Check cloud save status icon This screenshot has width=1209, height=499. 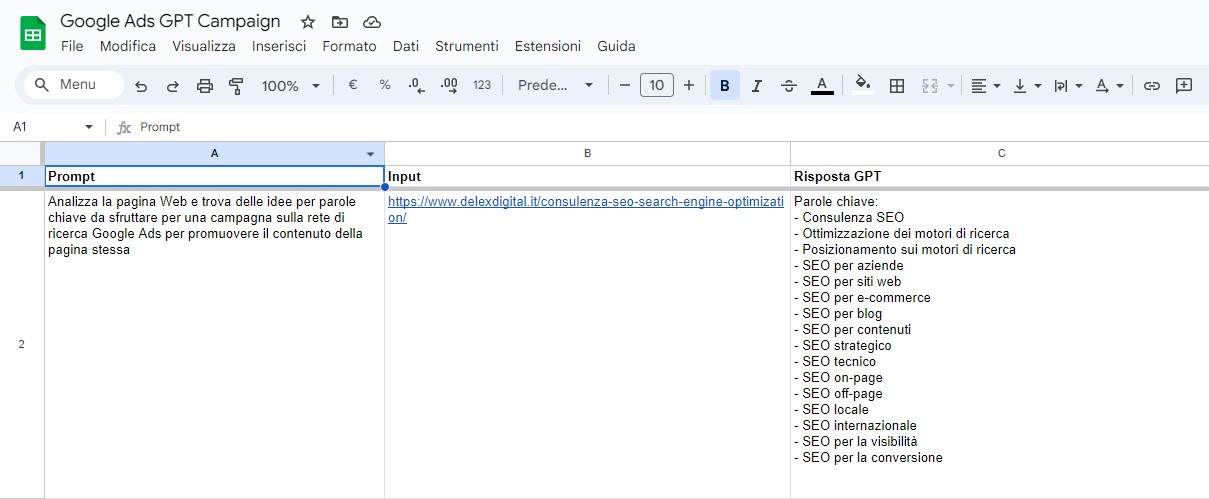372,22
